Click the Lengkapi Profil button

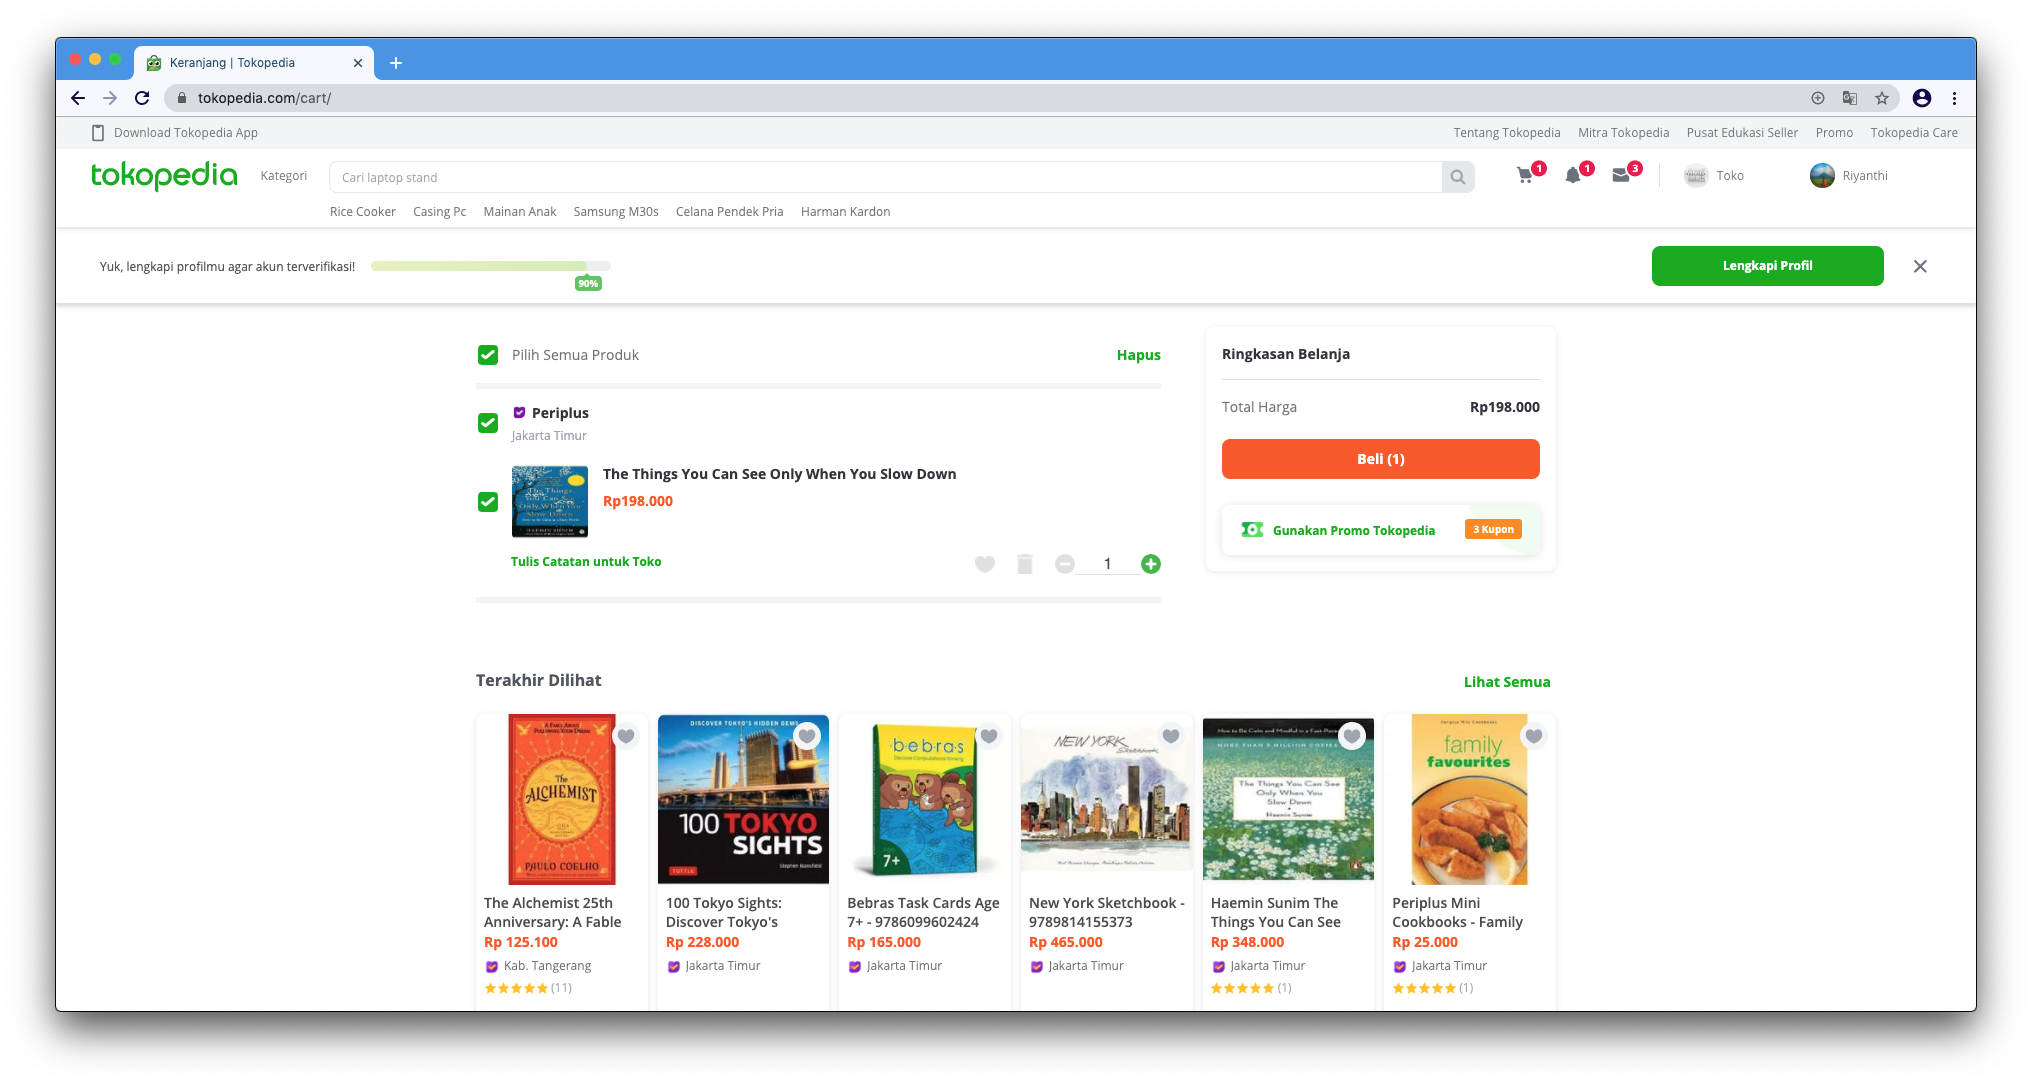click(x=1768, y=266)
